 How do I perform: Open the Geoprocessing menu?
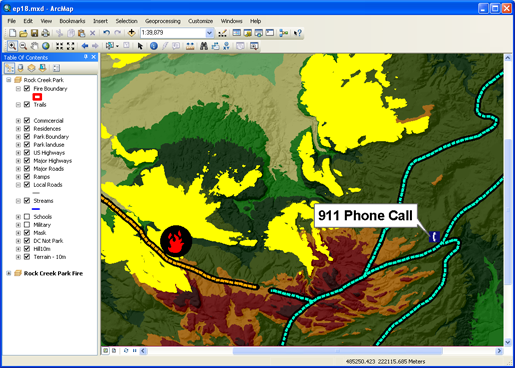pyautogui.click(x=163, y=21)
